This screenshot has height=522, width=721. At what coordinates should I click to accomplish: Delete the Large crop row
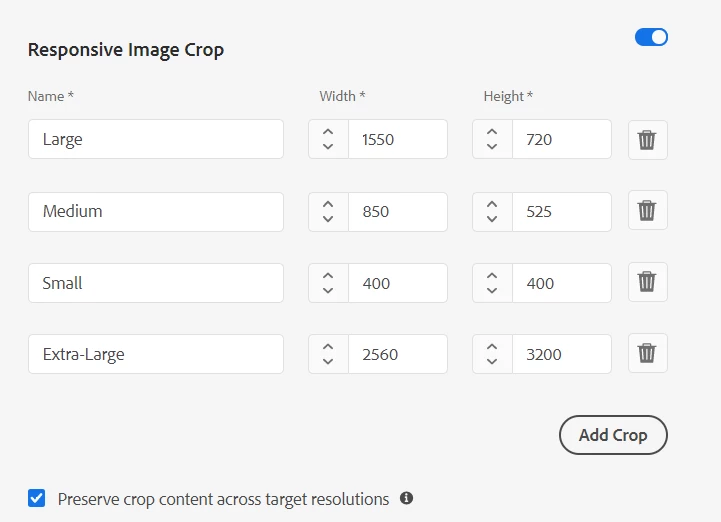(x=647, y=140)
